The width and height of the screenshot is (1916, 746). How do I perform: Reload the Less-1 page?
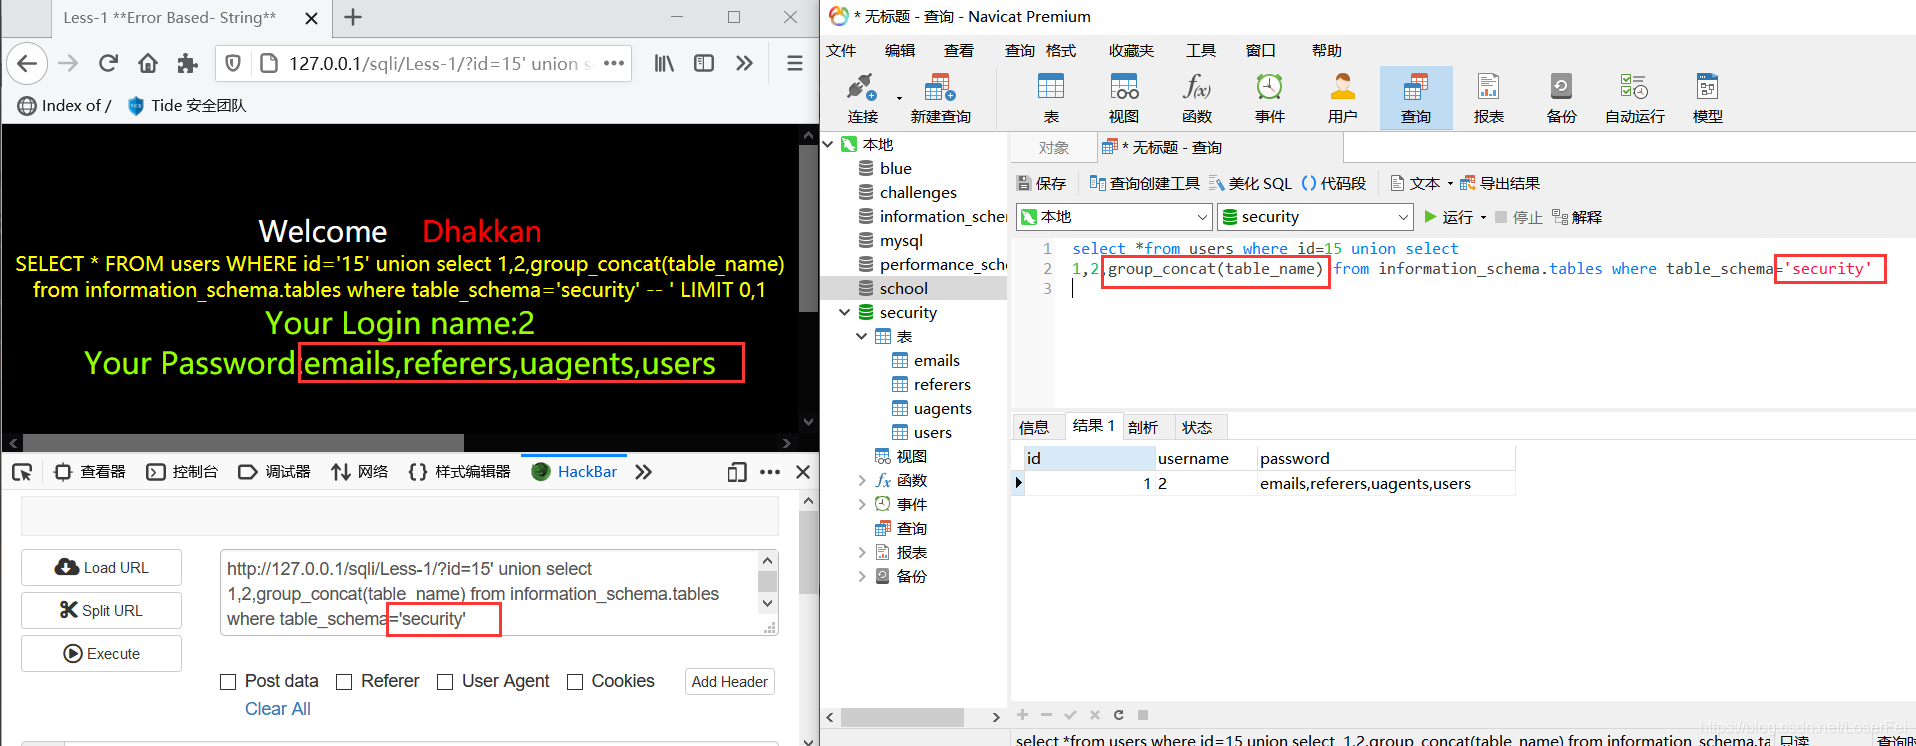108,64
